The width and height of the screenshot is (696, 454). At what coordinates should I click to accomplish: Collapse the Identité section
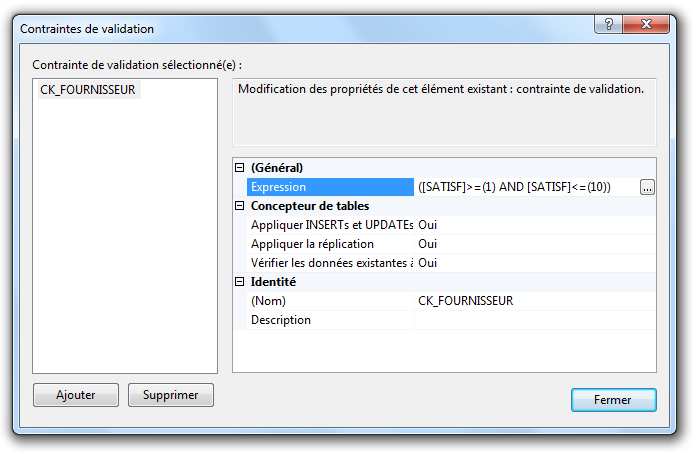coord(239,282)
